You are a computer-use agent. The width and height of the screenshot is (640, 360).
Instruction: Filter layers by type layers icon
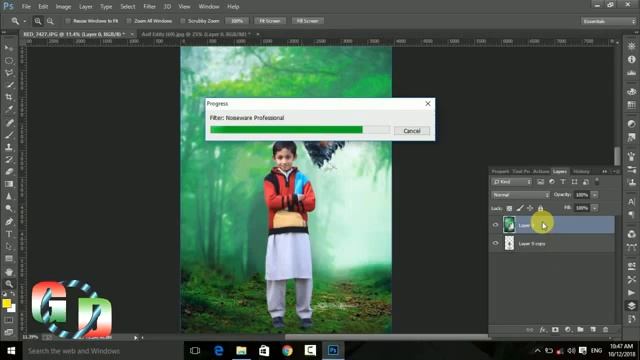coord(563,182)
